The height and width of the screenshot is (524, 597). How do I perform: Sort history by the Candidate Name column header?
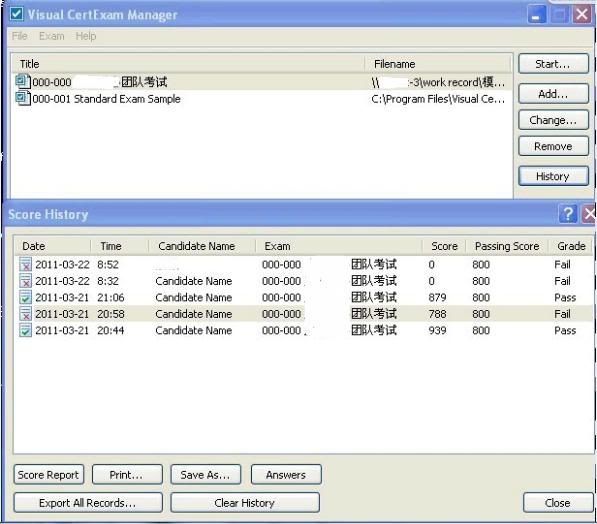coord(202,246)
